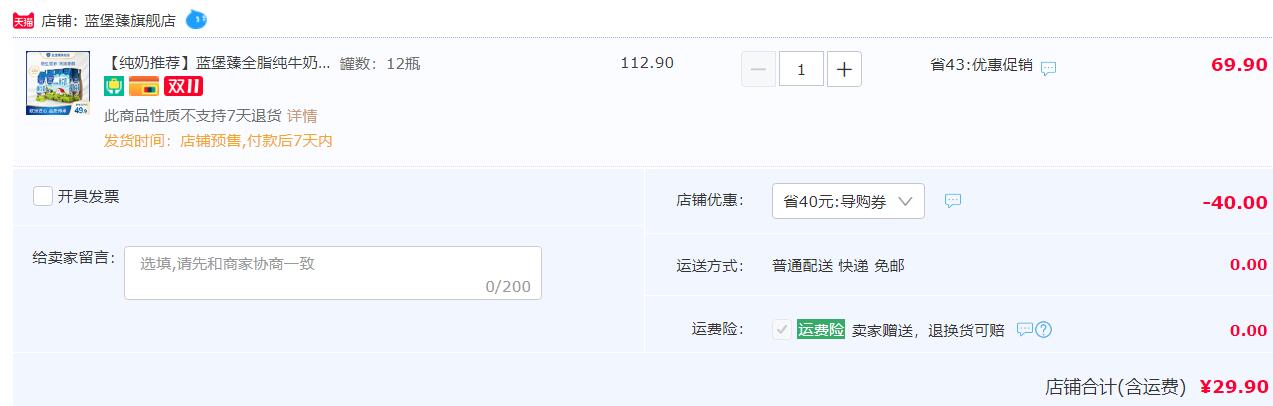Click the orange credit card payment icon
1273x406 pixels.
[x=144, y=86]
